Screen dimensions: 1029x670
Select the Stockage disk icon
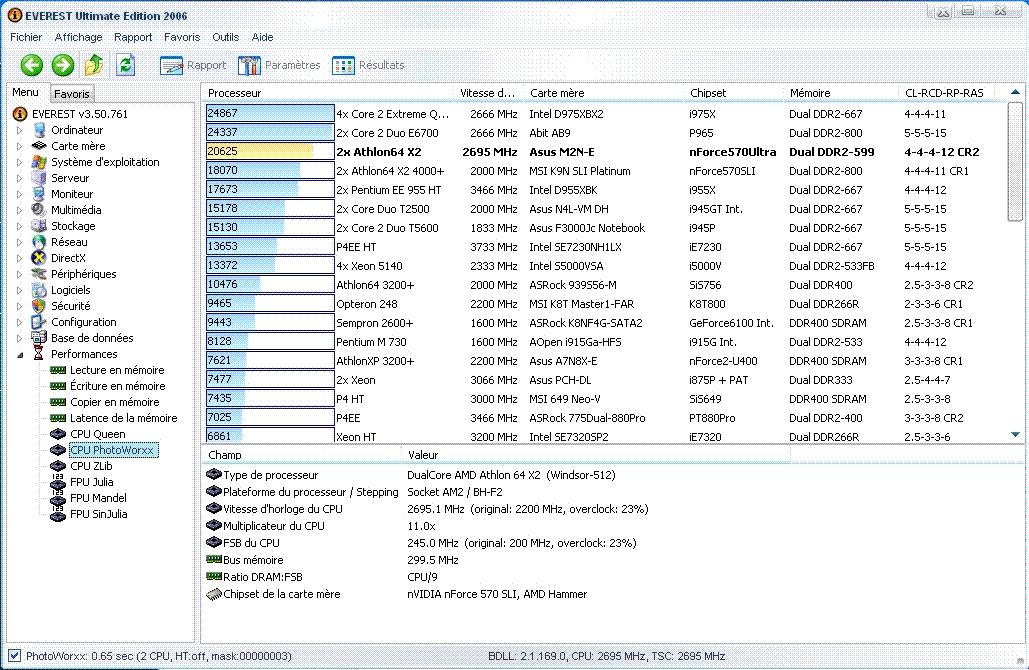tap(39, 226)
